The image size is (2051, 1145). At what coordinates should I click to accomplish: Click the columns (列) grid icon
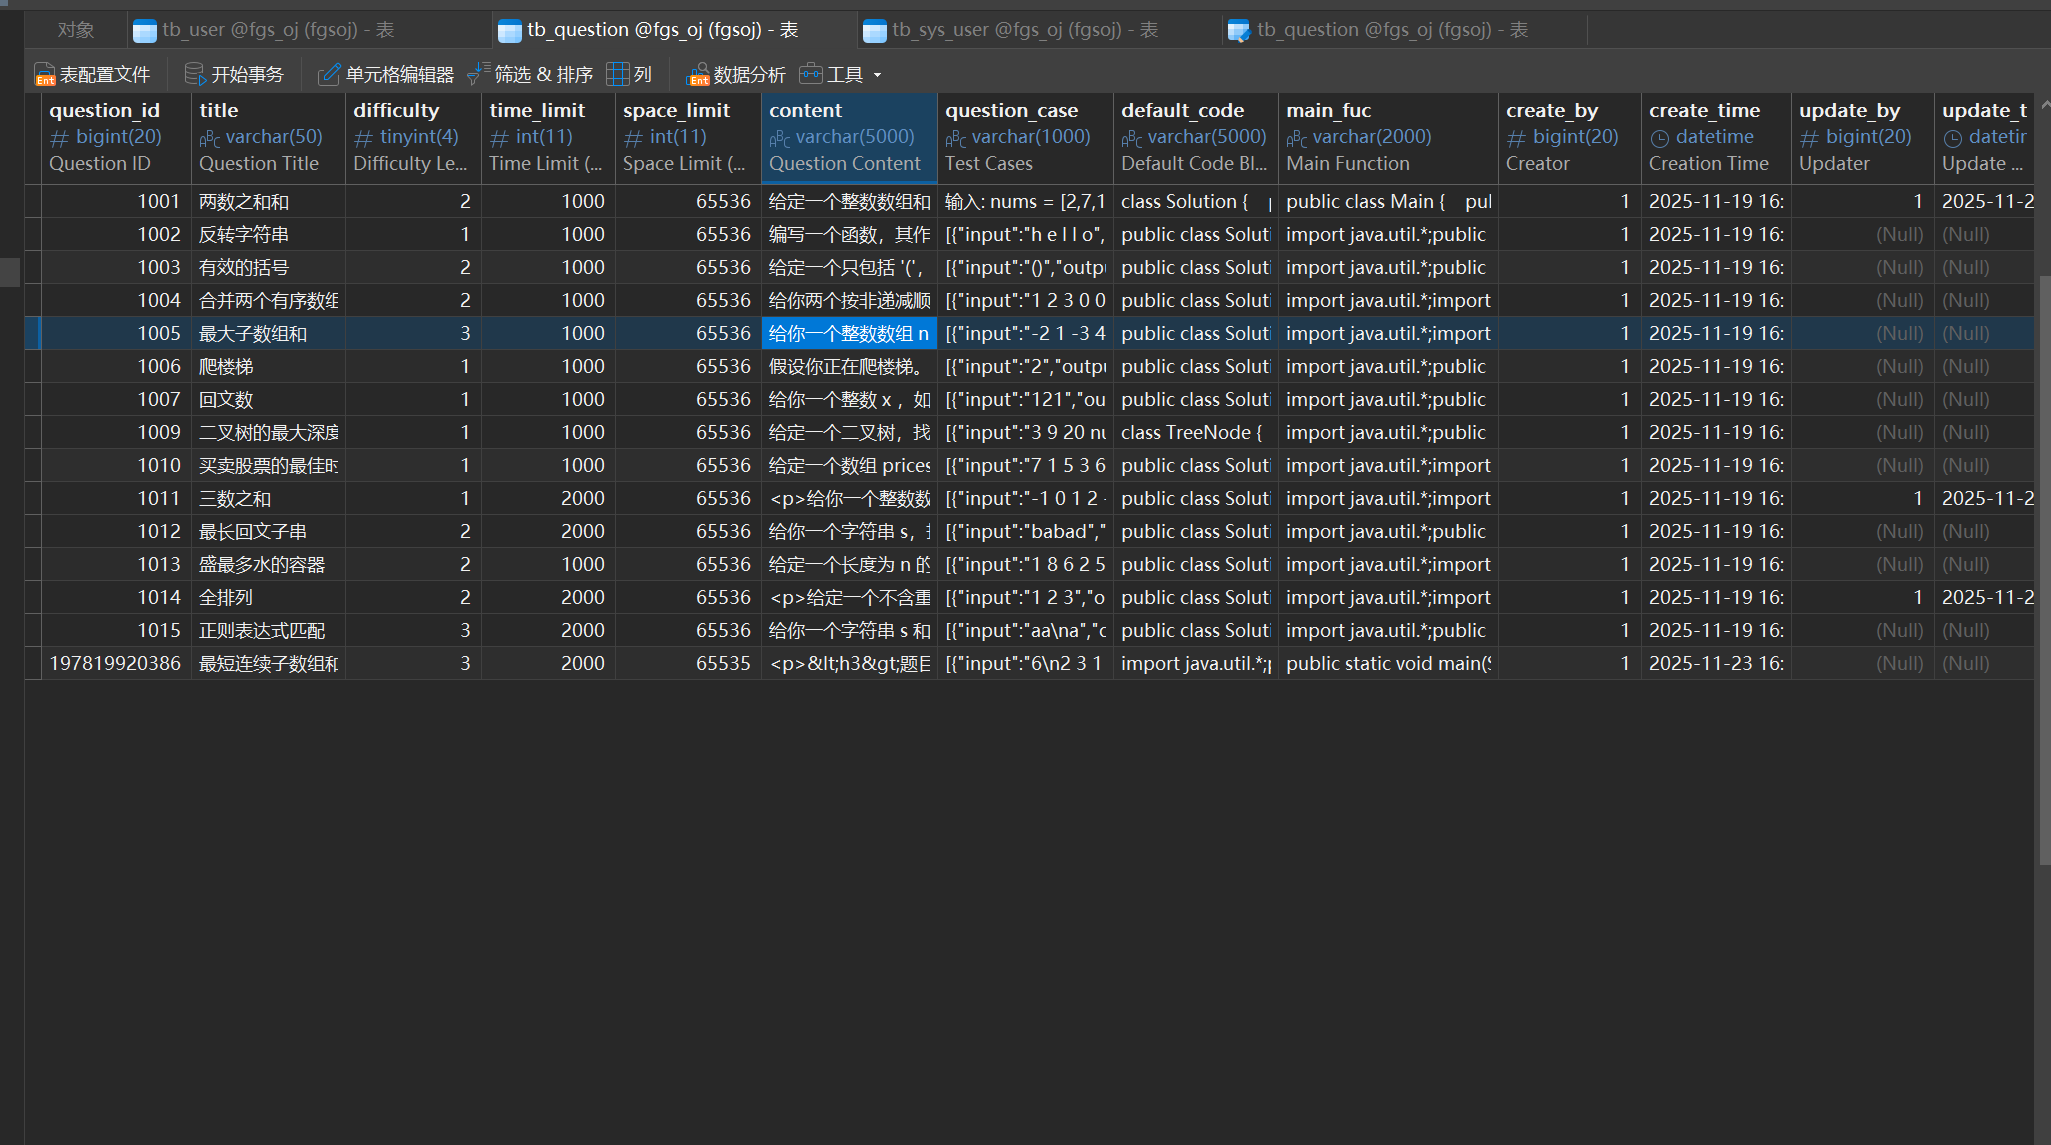(617, 74)
